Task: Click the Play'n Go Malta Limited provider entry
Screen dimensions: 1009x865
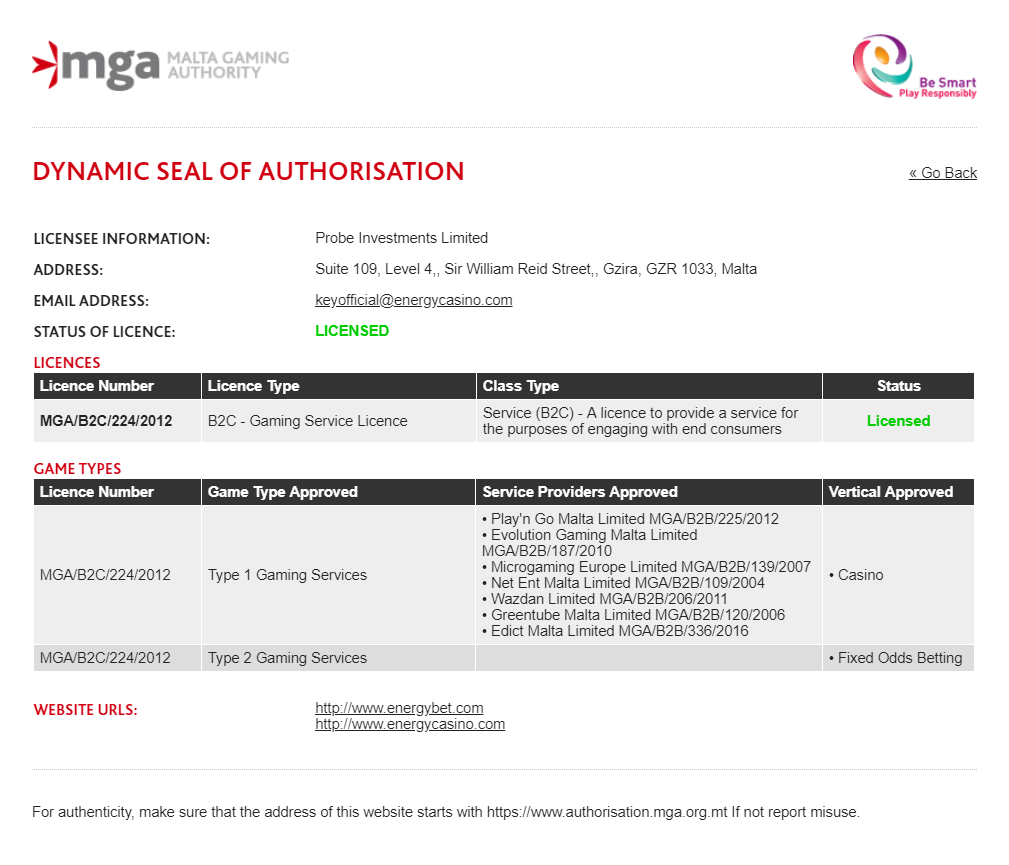Action: 631,519
